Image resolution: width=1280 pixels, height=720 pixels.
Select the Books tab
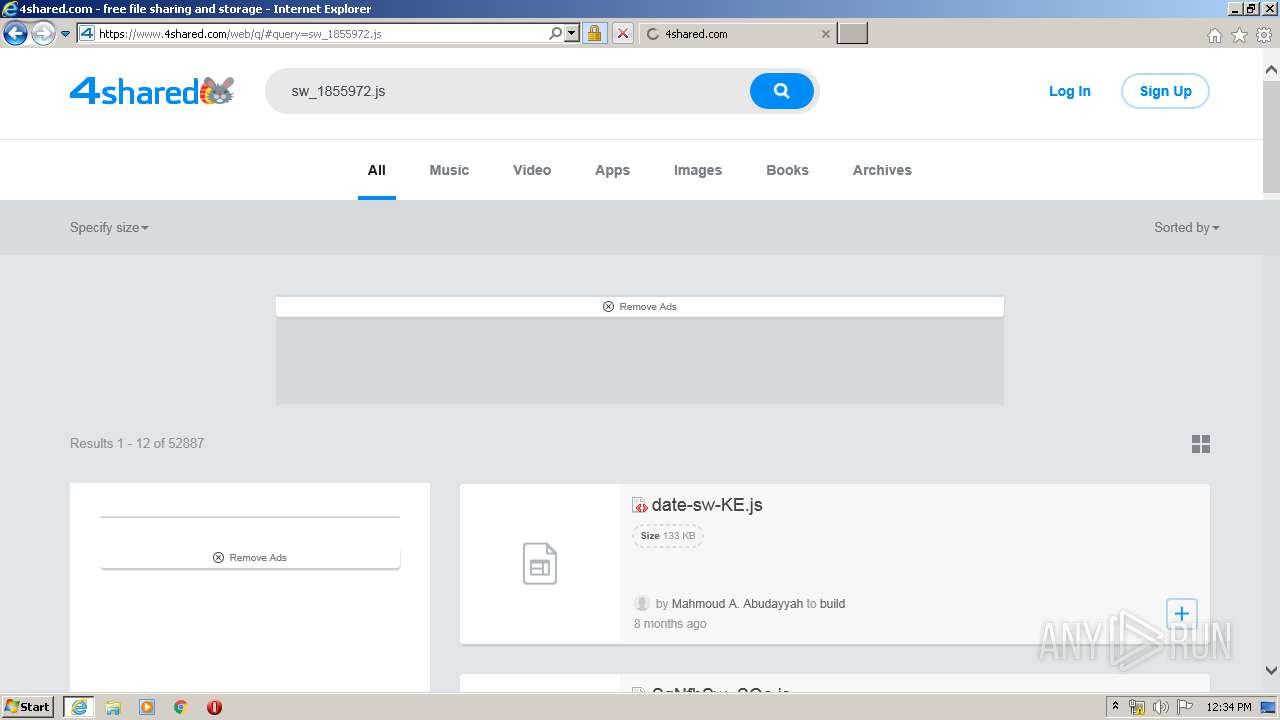tap(787, 170)
